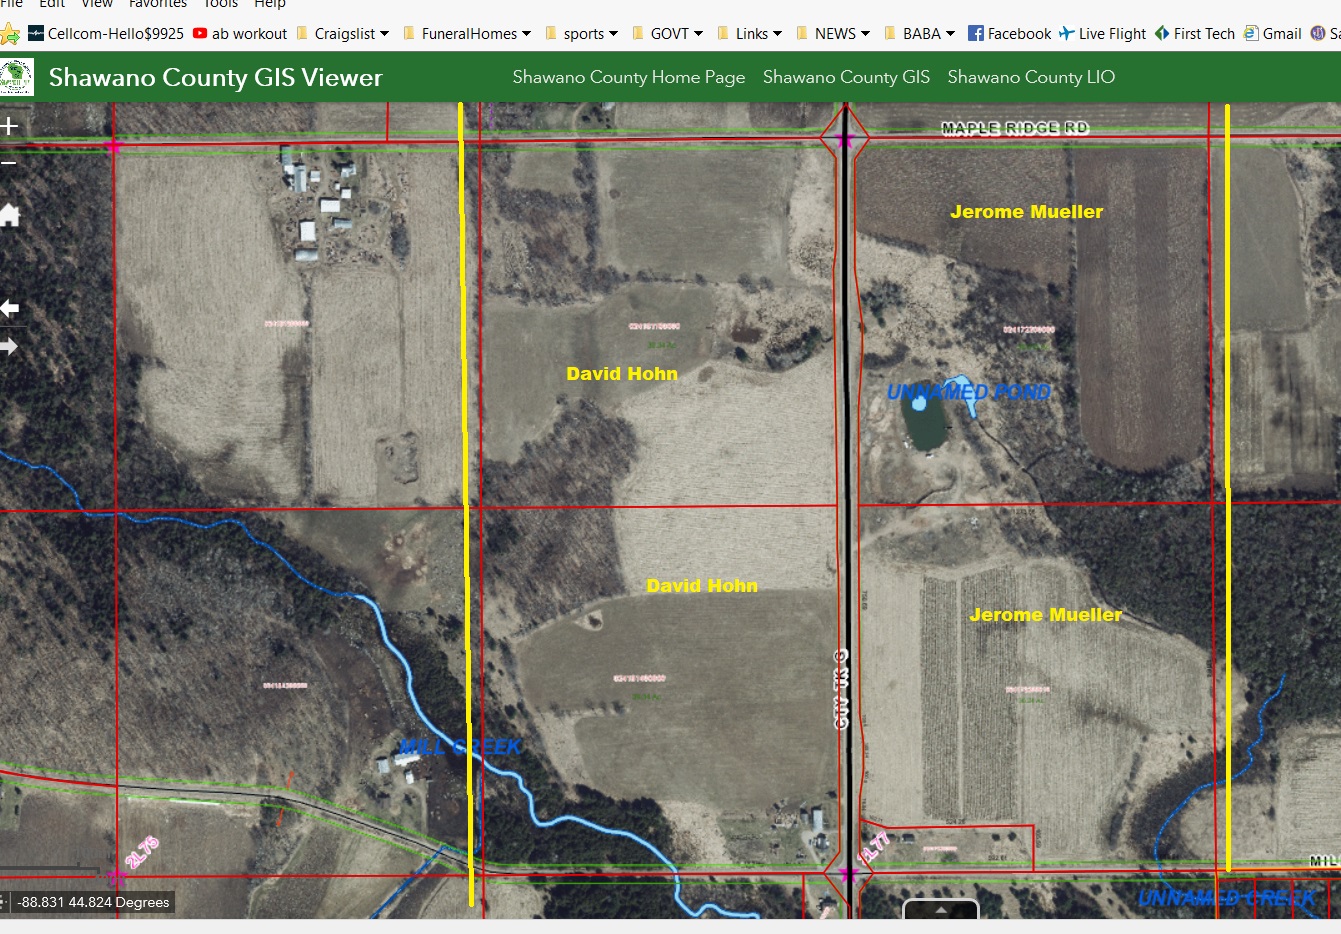Expand the Craigslist bookmarks folder
The width and height of the screenshot is (1341, 934).
(x=343, y=34)
